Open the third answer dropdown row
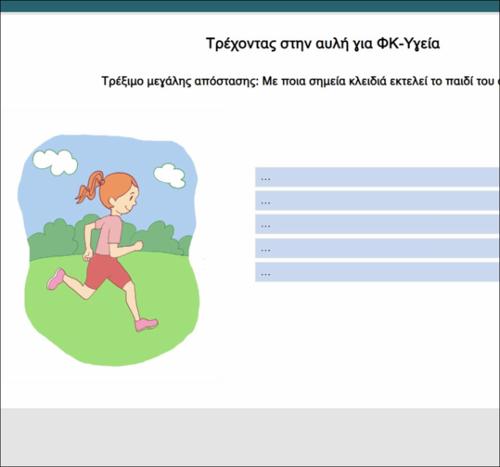 point(377,224)
